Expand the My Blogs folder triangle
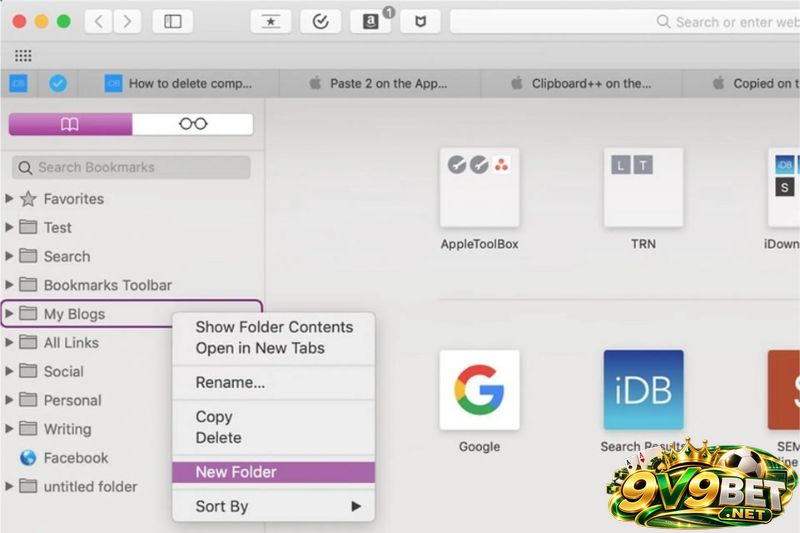This screenshot has height=533, width=800. (9, 314)
